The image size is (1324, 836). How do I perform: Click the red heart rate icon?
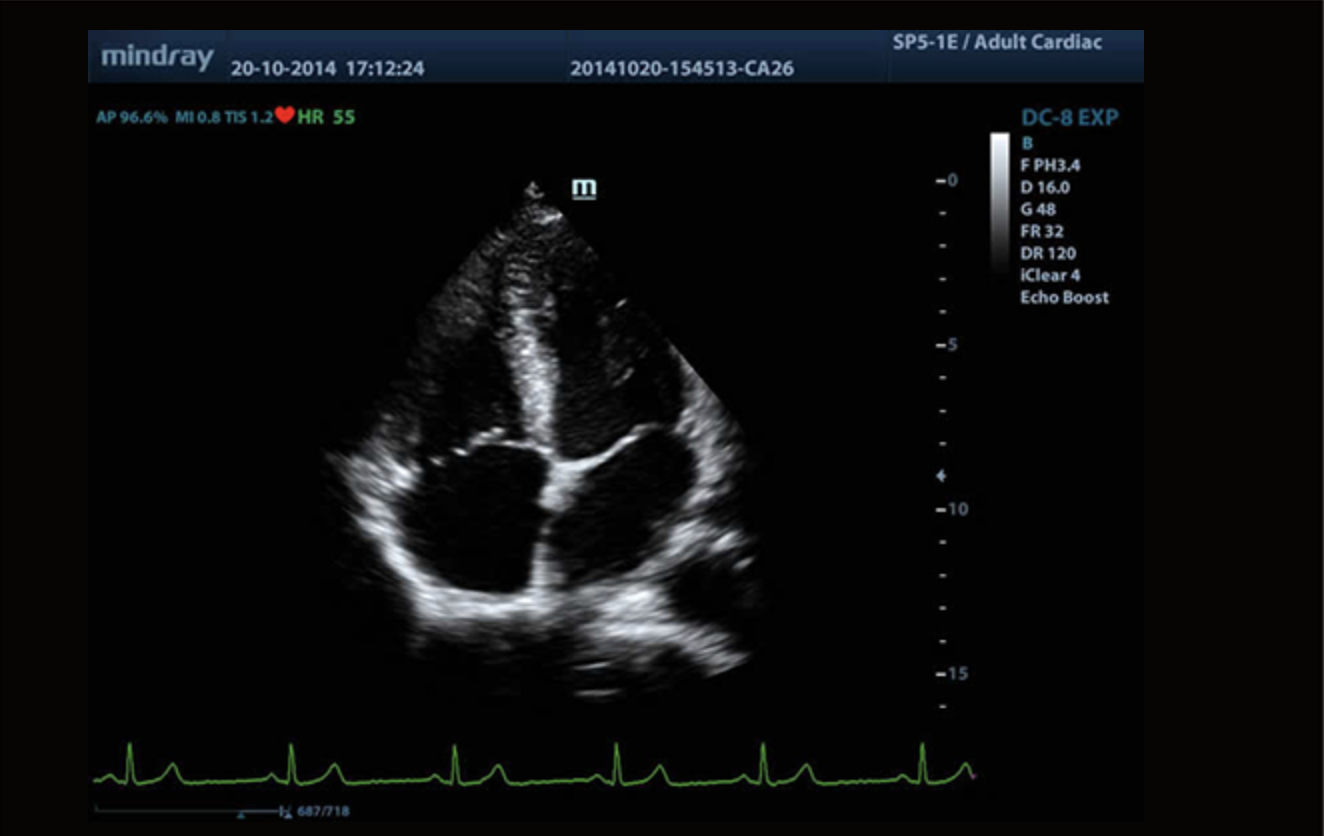[x=285, y=116]
